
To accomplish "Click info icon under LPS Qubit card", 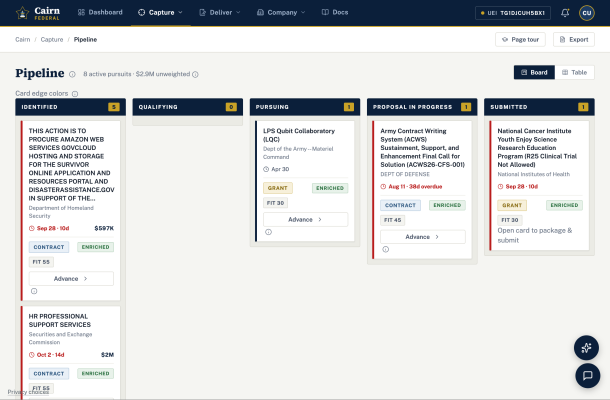I will tap(268, 232).
